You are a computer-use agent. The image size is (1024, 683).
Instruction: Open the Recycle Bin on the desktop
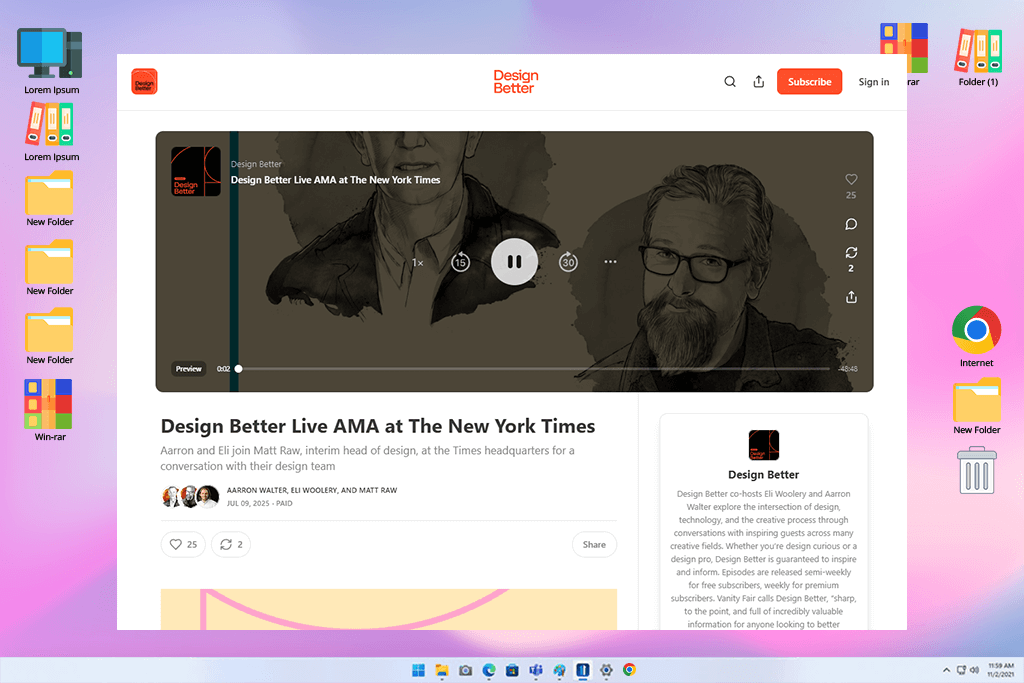977,470
